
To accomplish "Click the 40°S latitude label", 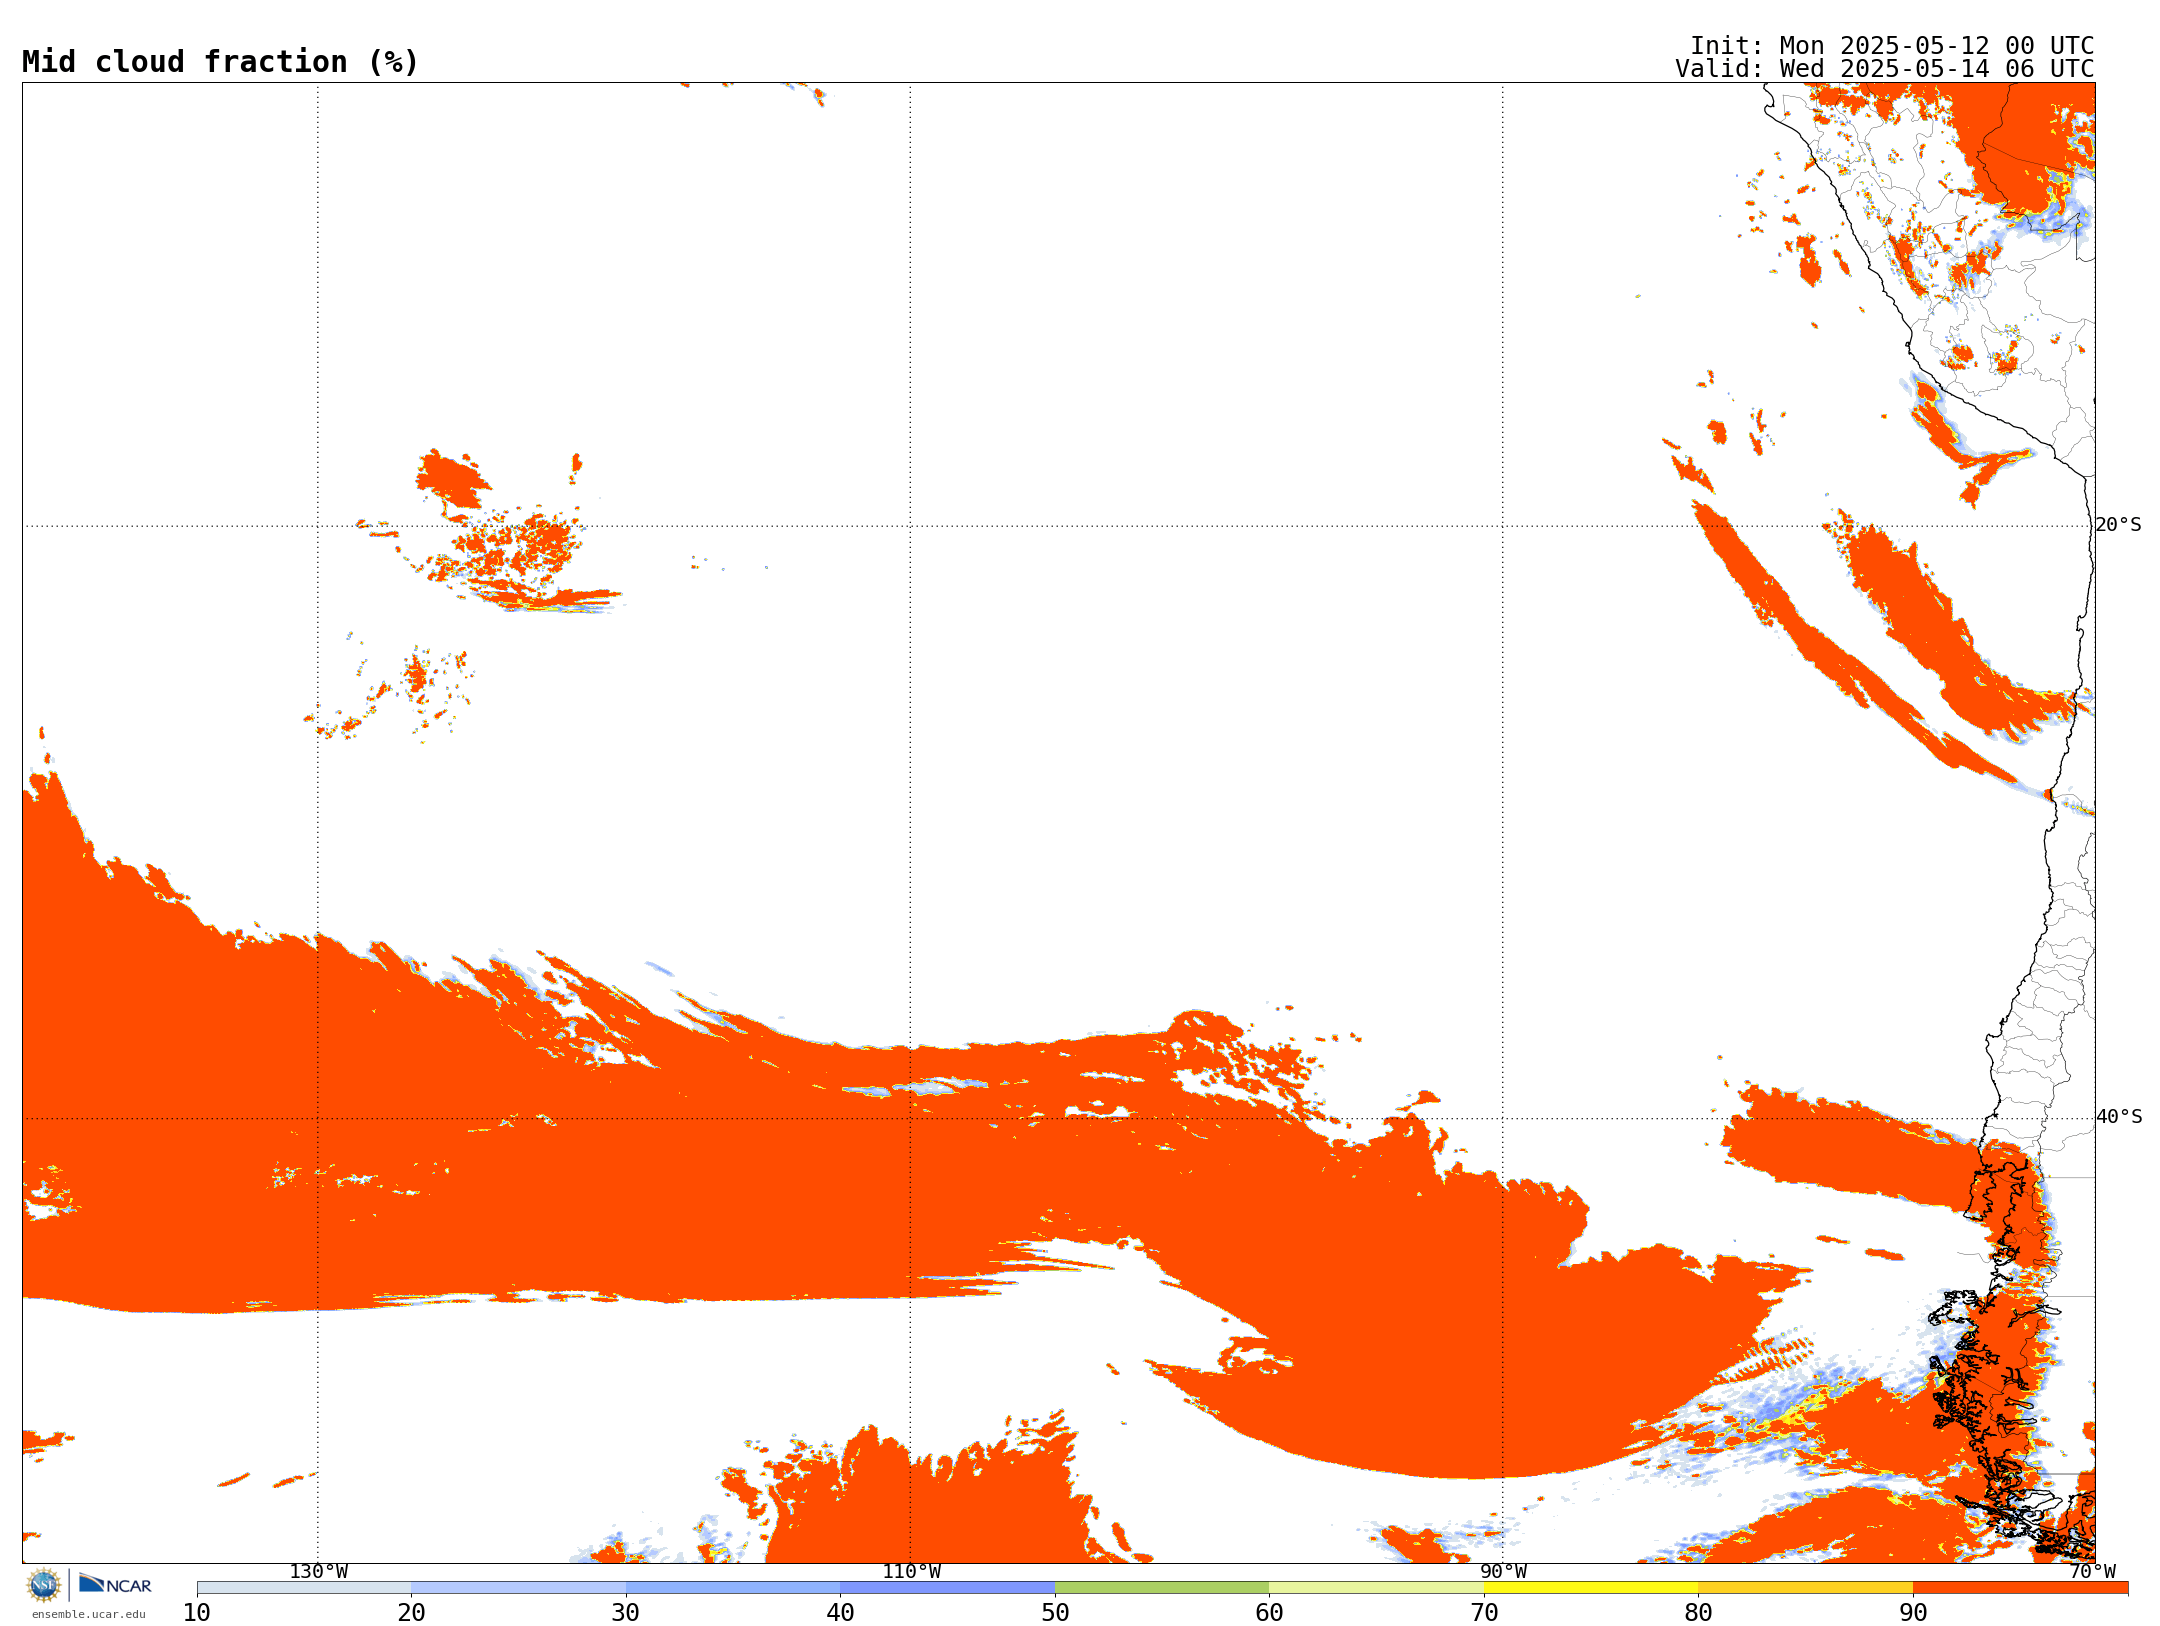I will coord(2119,1117).
